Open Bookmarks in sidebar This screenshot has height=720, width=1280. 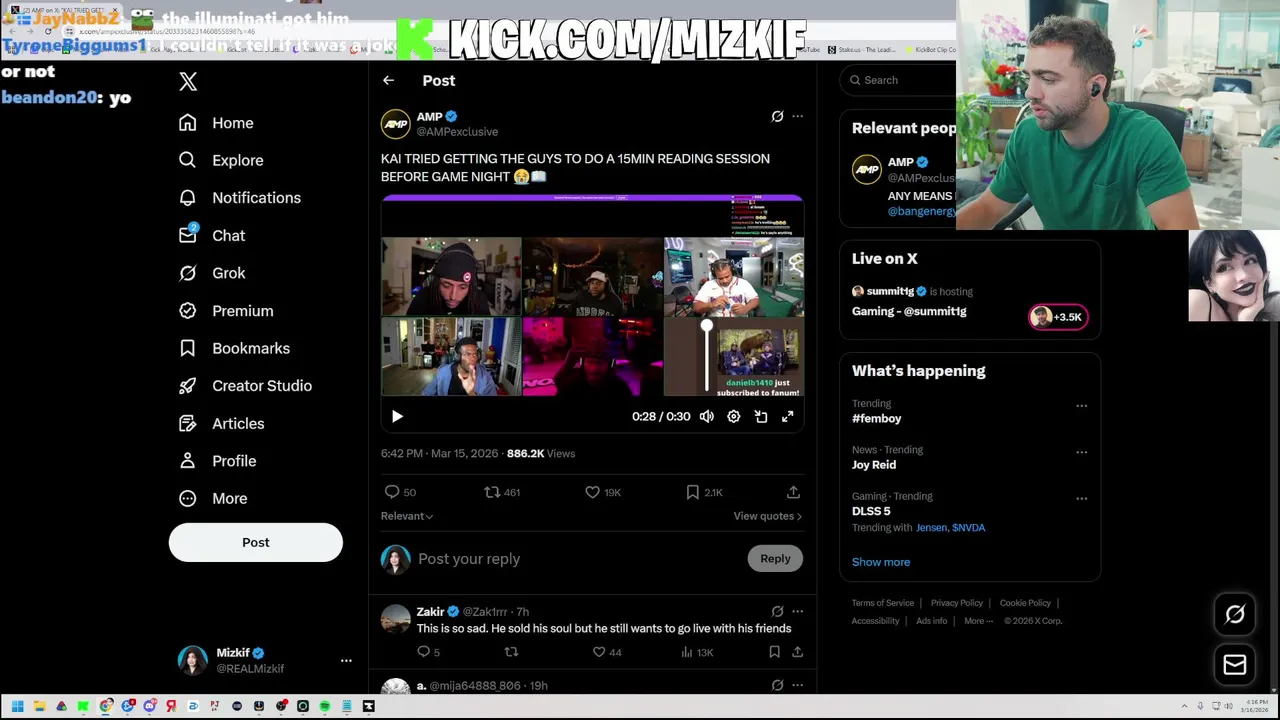pyautogui.click(x=233, y=348)
